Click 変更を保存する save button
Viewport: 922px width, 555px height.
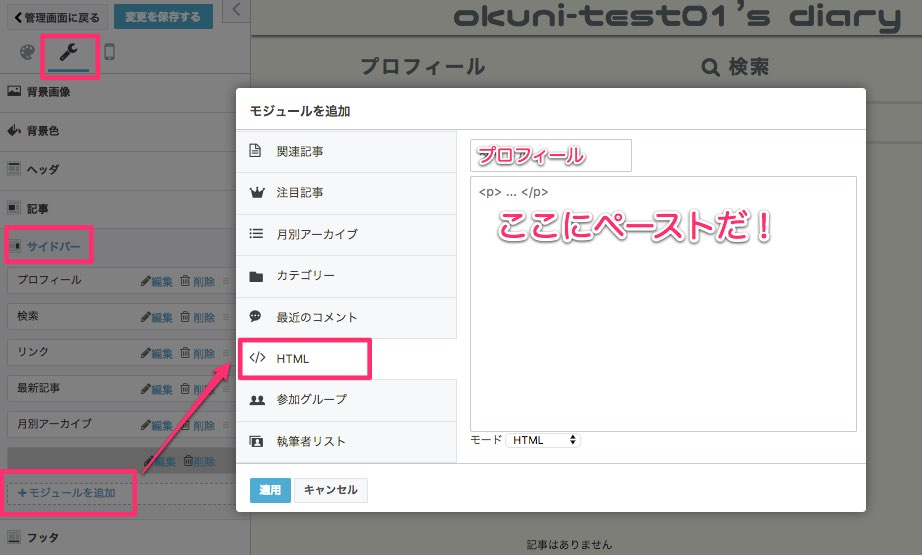(163, 17)
